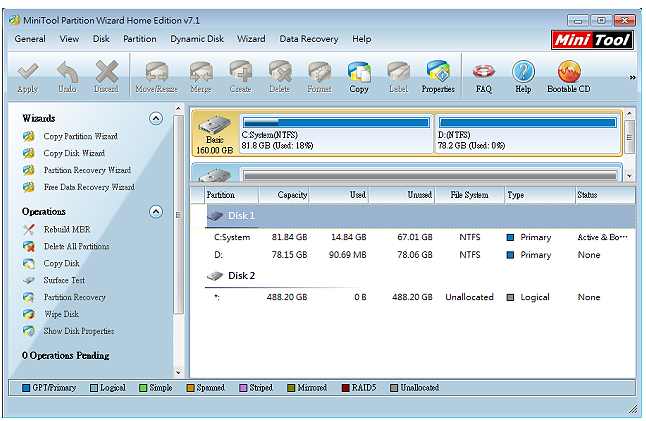Click the Label partition toolbar icon
The height and width of the screenshot is (421, 646).
398,71
